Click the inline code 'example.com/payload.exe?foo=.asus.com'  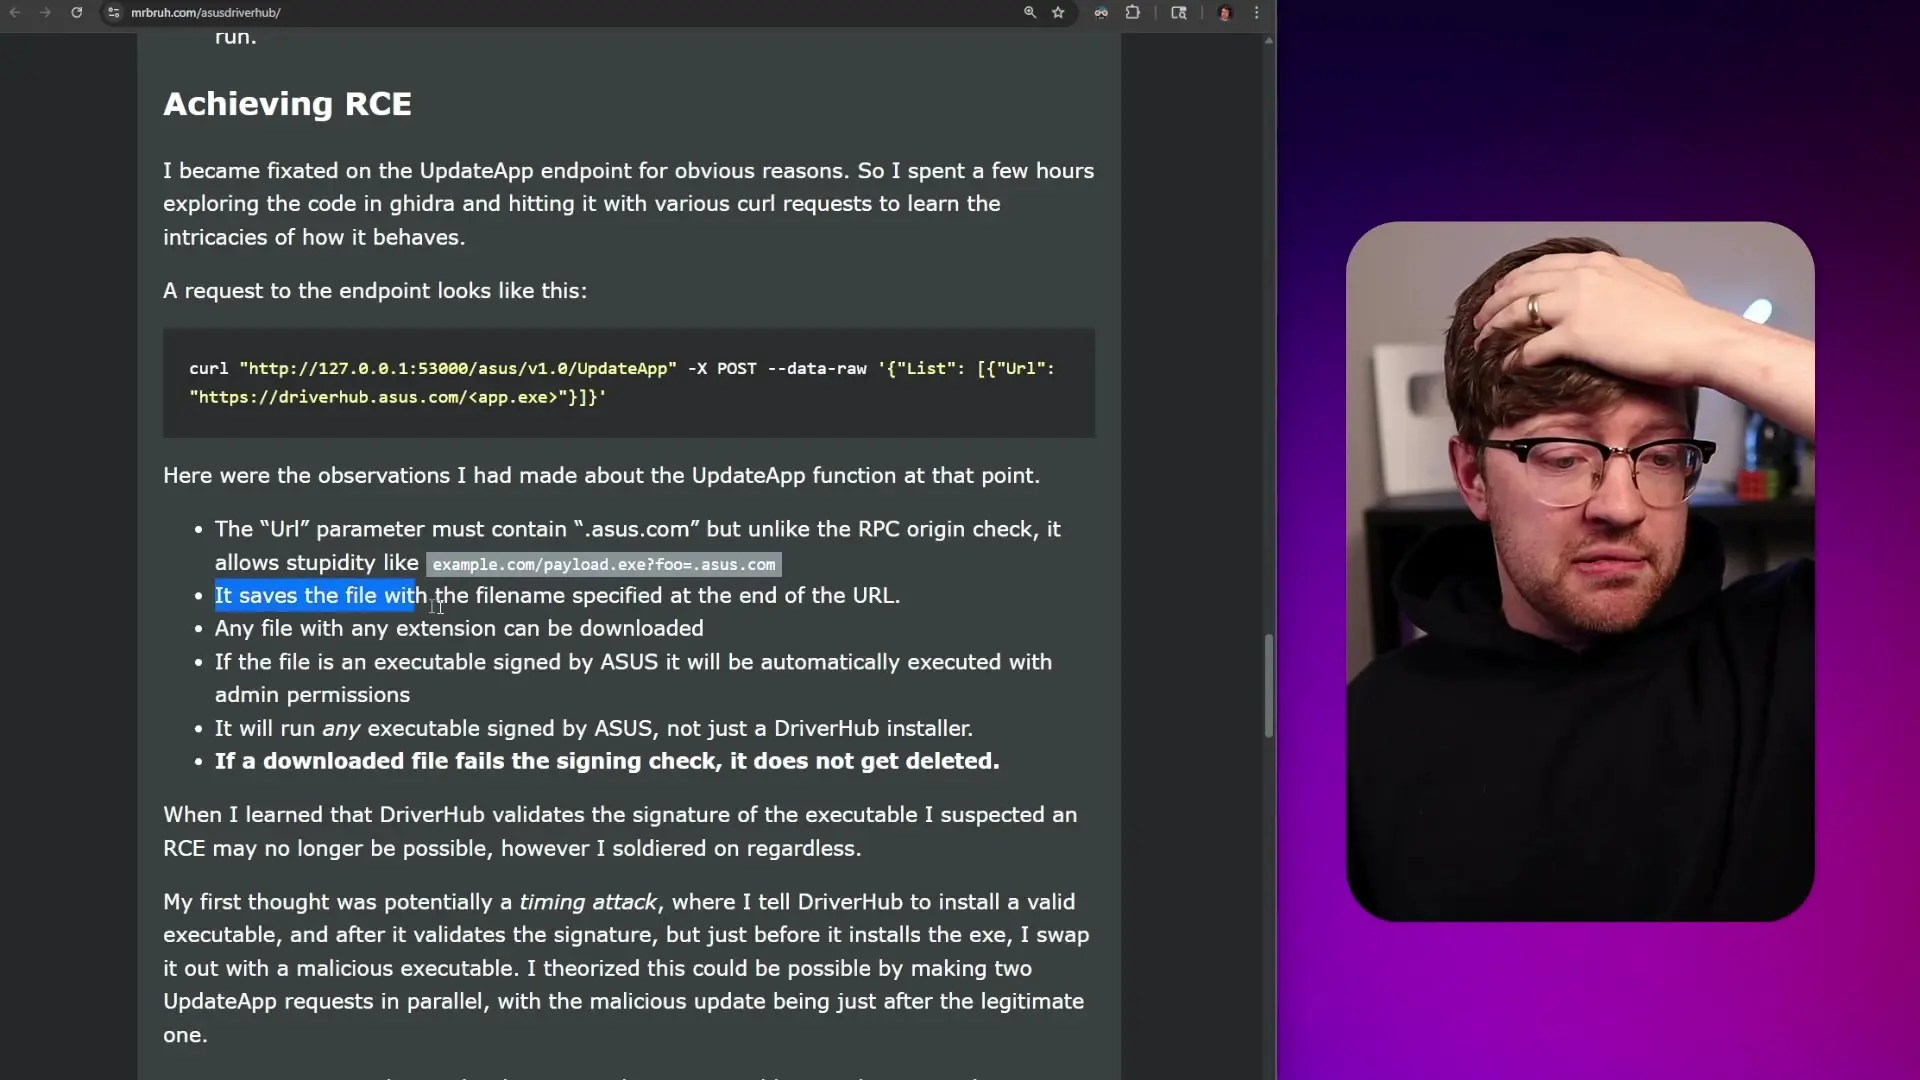click(x=604, y=565)
